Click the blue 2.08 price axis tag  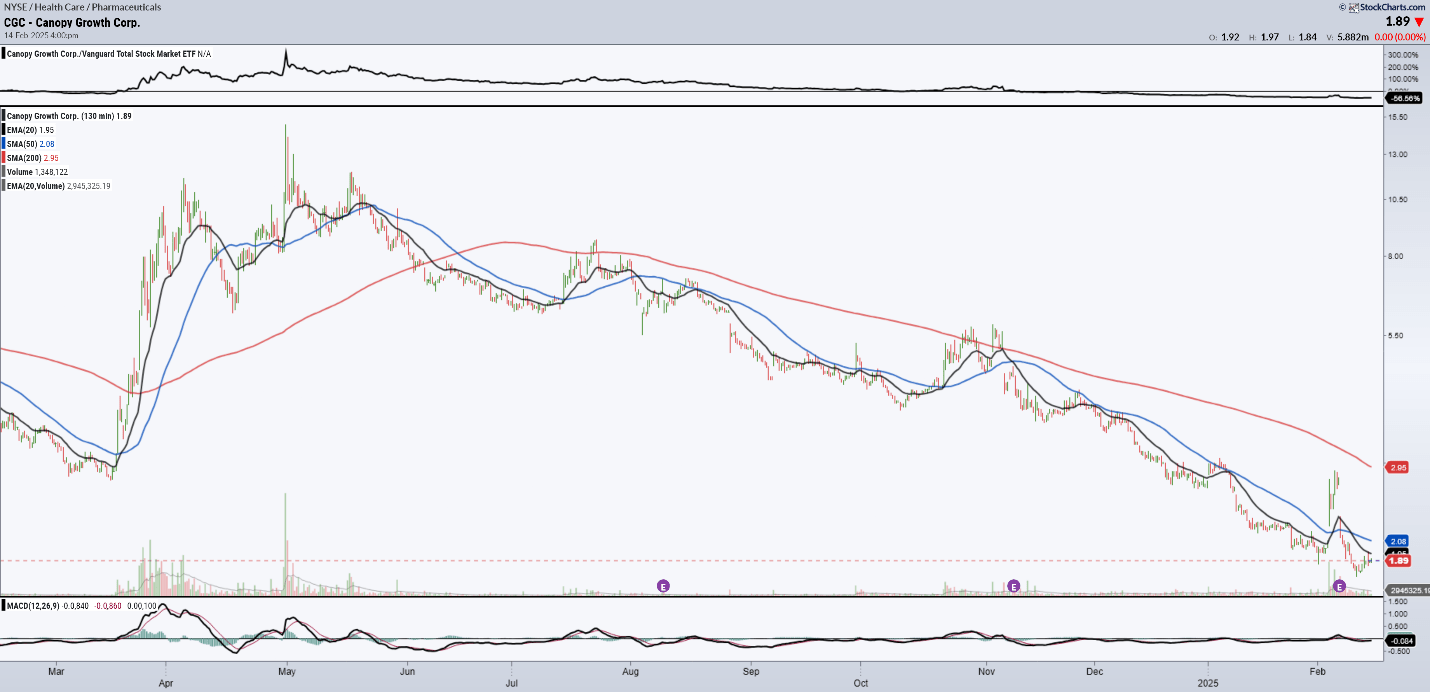[x=1398, y=541]
